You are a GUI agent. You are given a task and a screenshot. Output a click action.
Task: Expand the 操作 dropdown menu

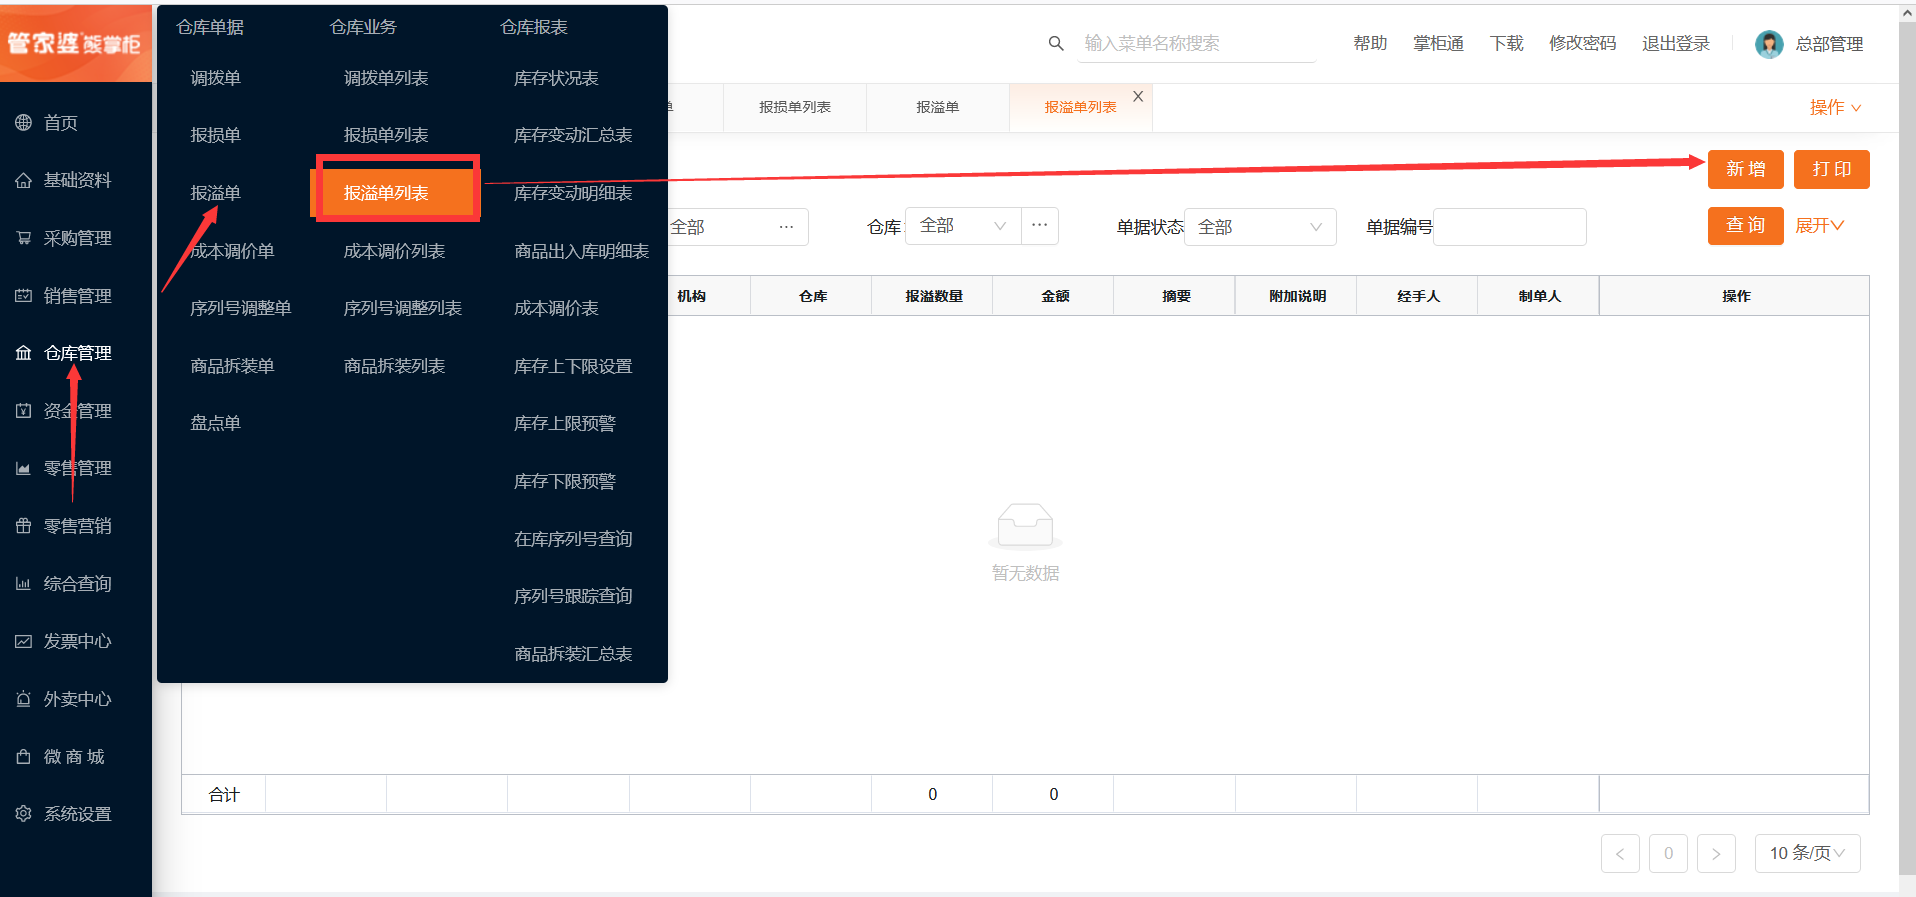coord(1835,107)
